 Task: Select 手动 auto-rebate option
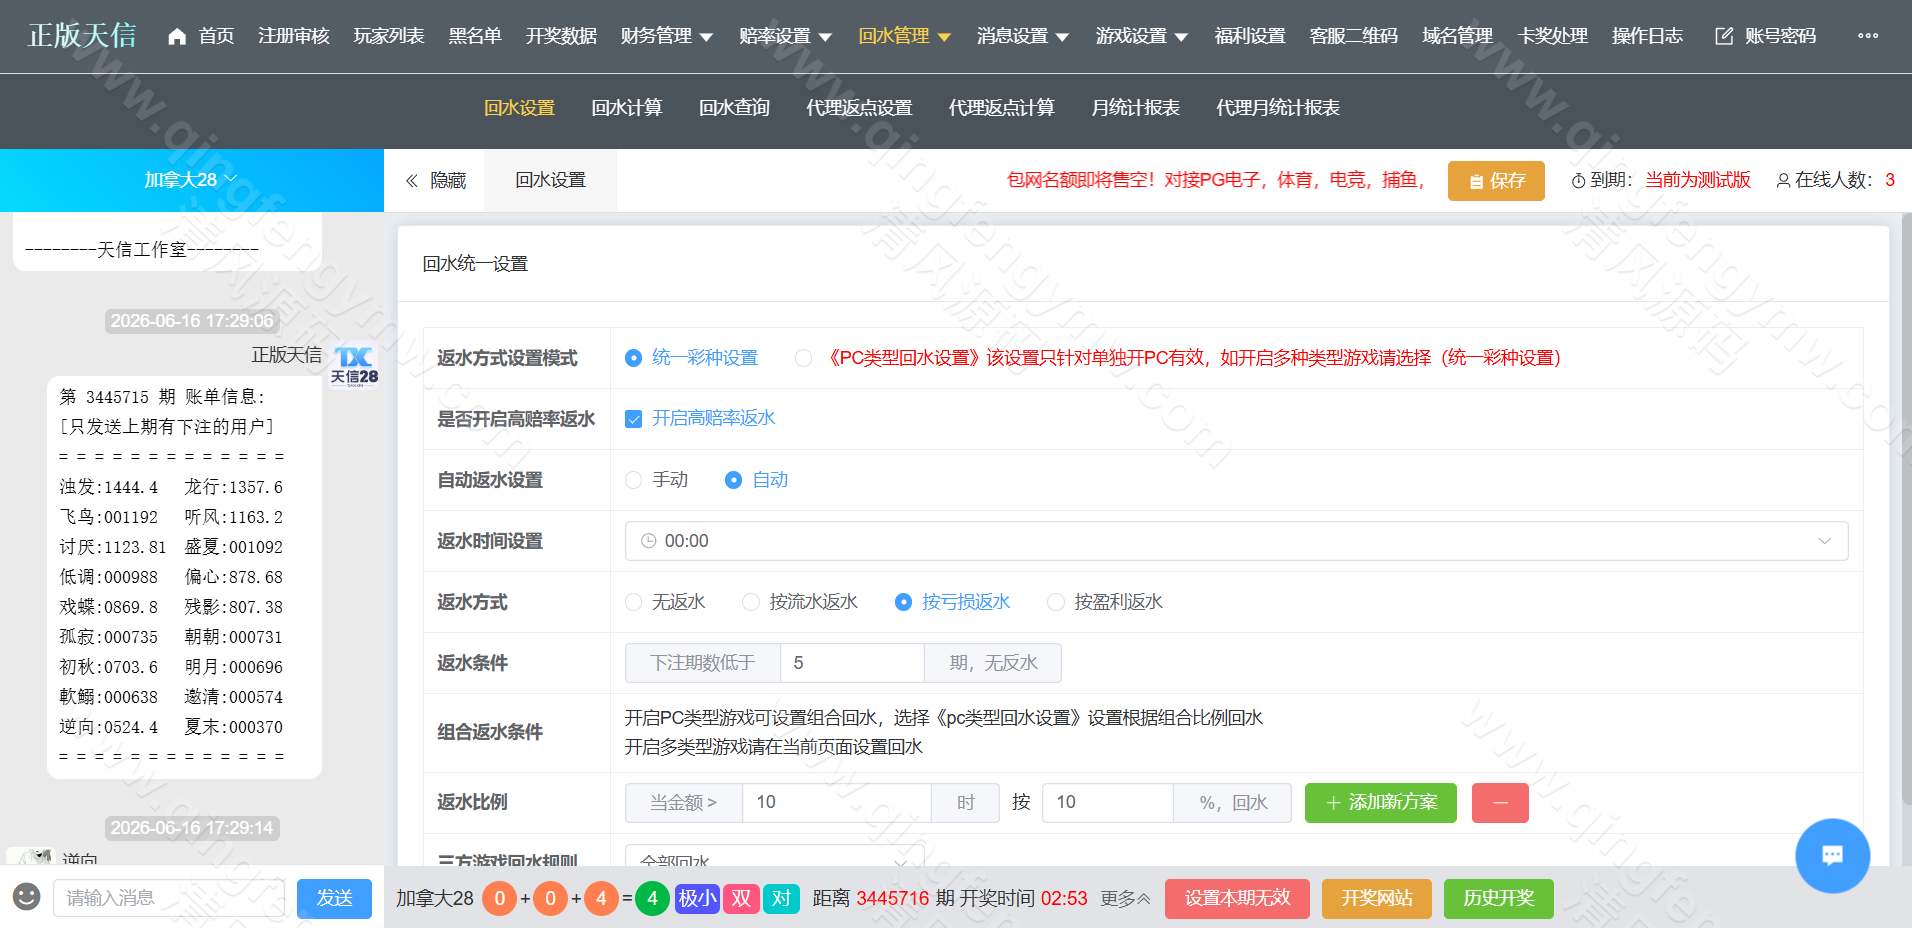(x=657, y=480)
